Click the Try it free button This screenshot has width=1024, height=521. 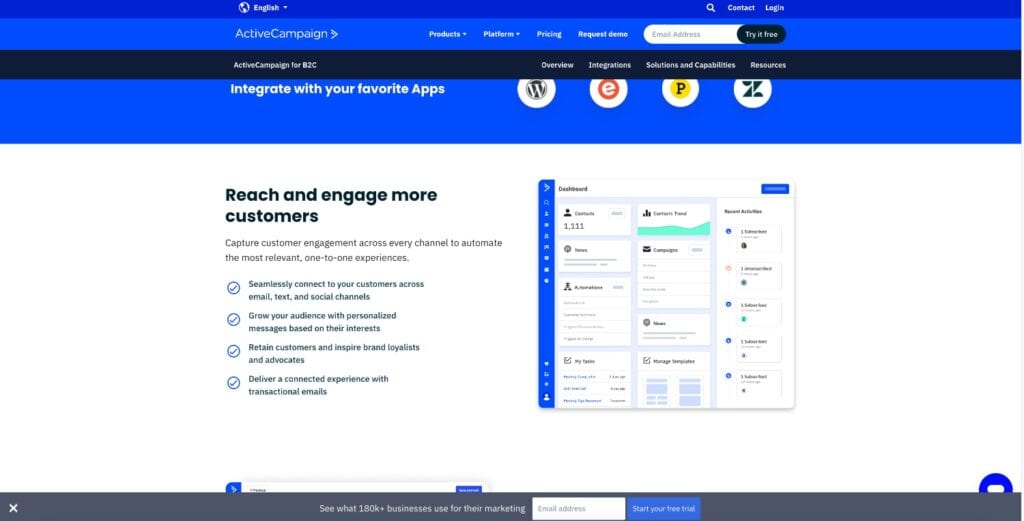click(761, 34)
